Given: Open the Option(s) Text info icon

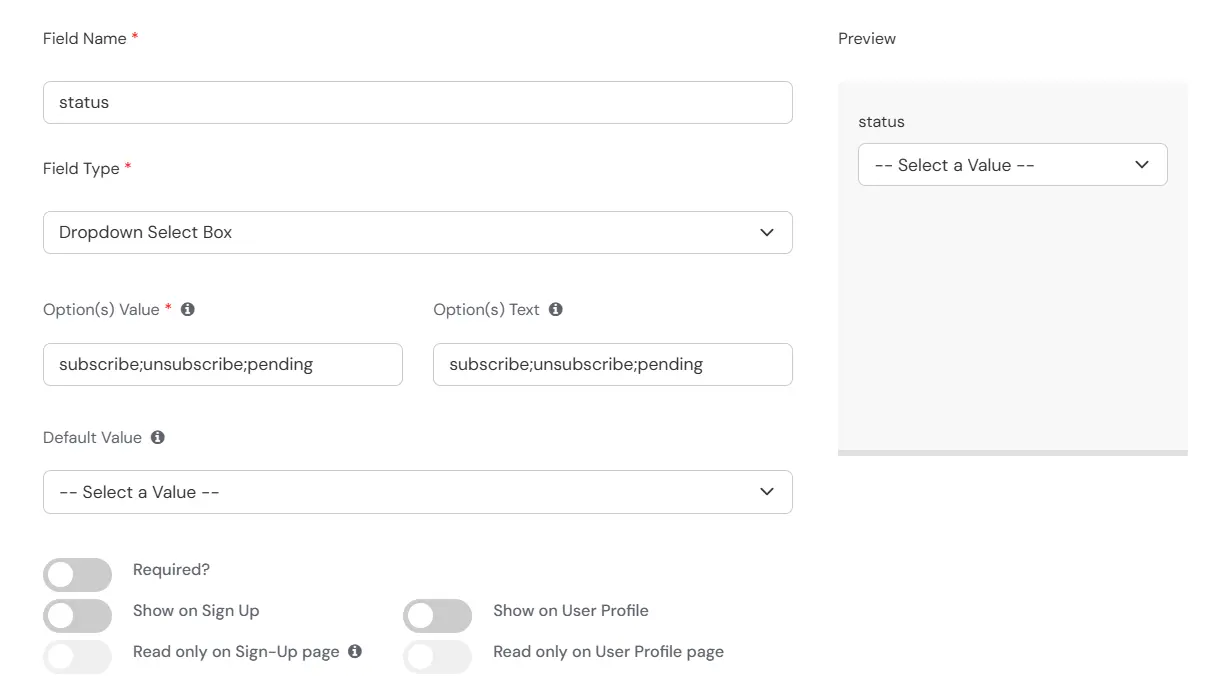Looking at the screenshot, I should pos(556,309).
